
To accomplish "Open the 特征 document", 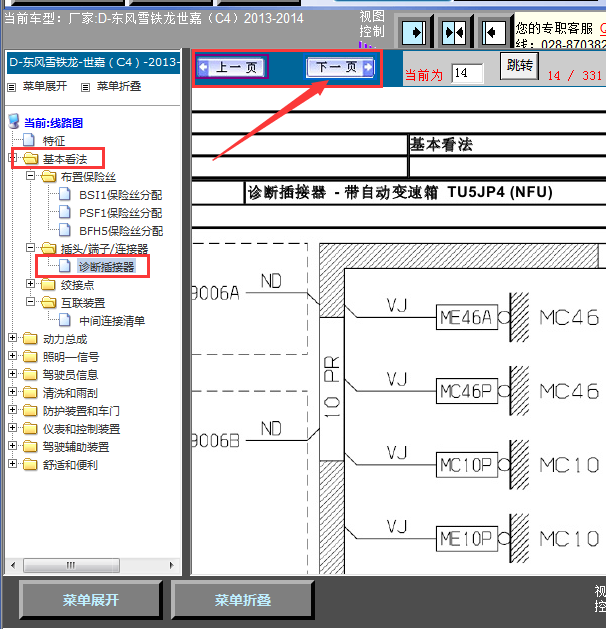I will (x=54, y=141).
